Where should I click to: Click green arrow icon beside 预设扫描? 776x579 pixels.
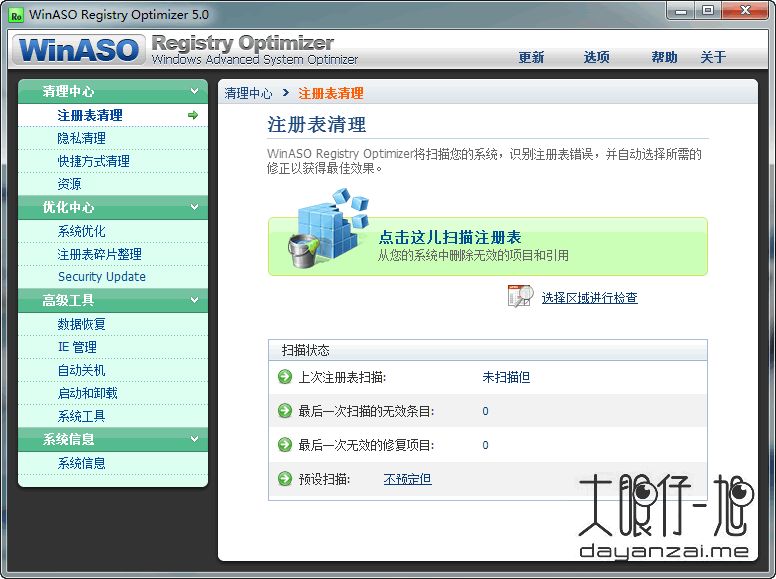point(285,479)
